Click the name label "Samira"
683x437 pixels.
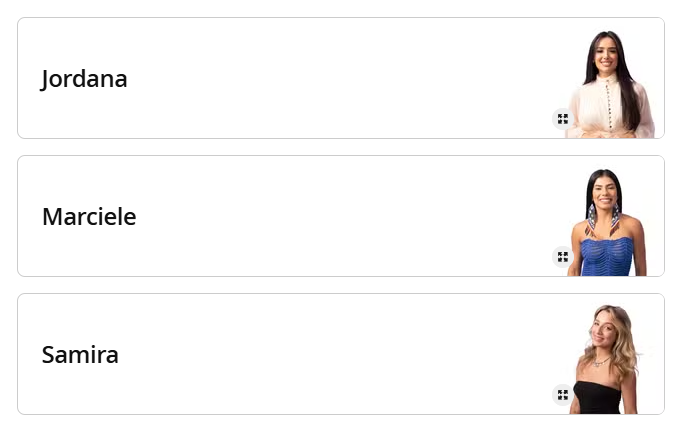tap(80, 355)
